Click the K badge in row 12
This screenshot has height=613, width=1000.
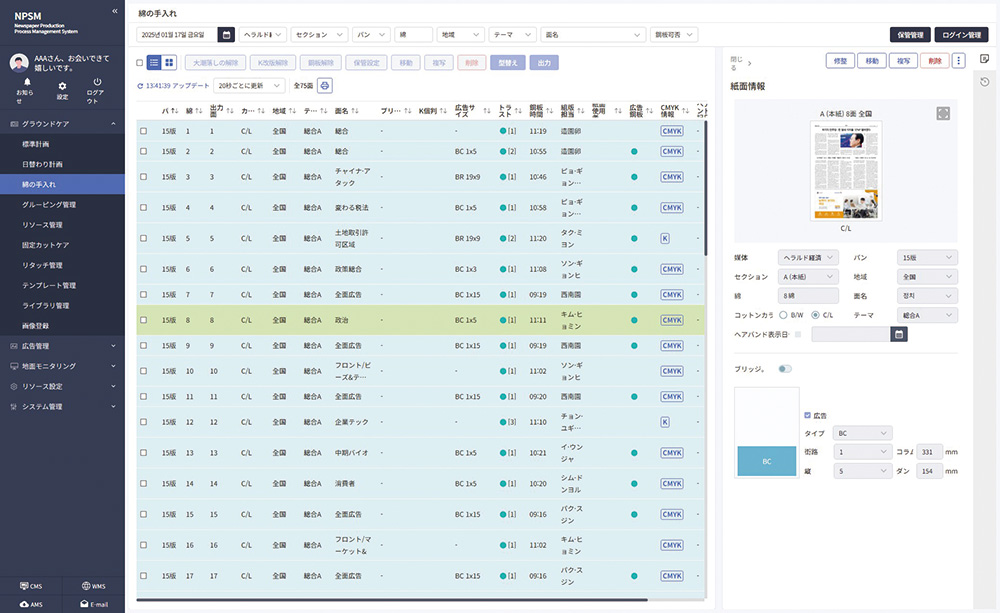coord(665,422)
